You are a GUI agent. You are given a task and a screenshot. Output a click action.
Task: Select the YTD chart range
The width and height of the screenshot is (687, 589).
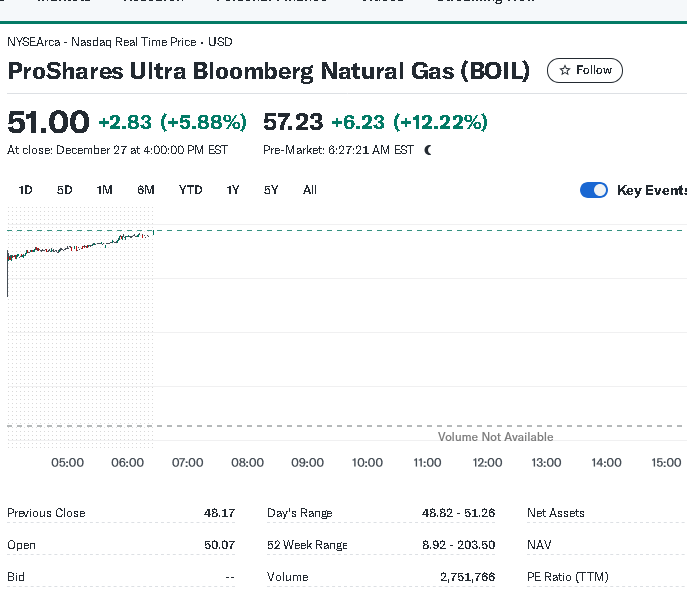click(191, 190)
